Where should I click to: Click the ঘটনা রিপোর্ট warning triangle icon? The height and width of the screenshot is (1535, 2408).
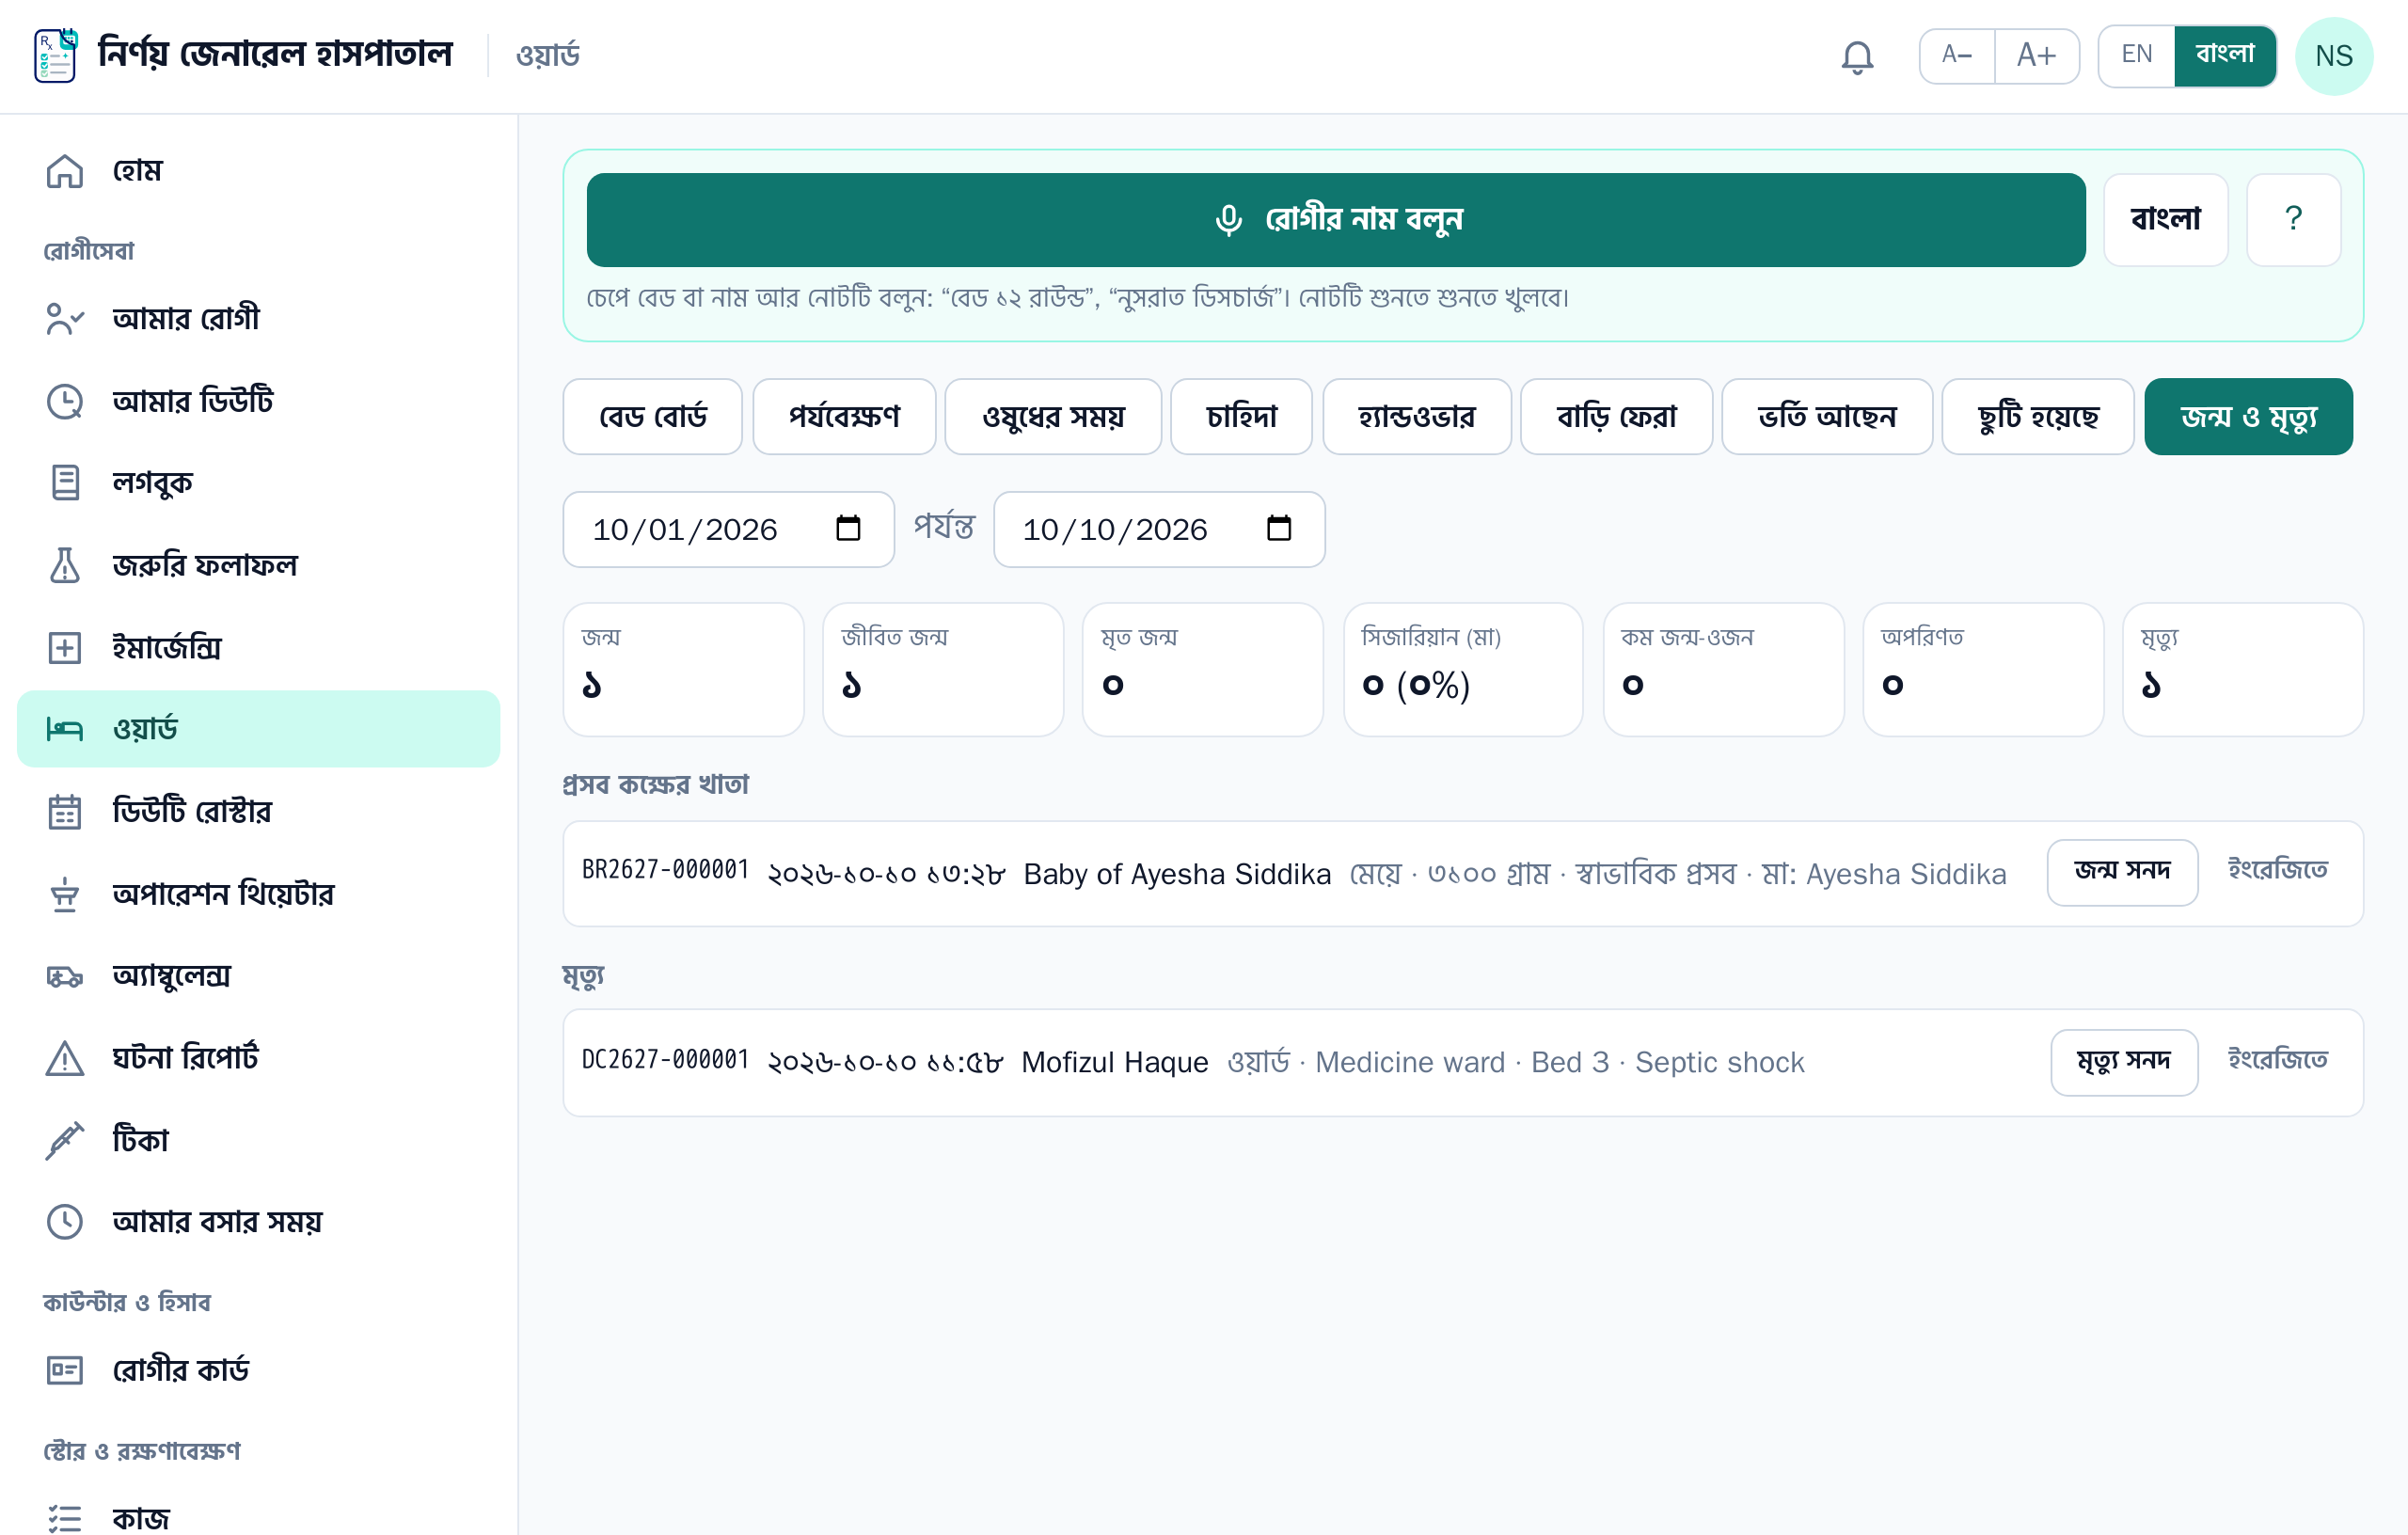pos(65,1058)
